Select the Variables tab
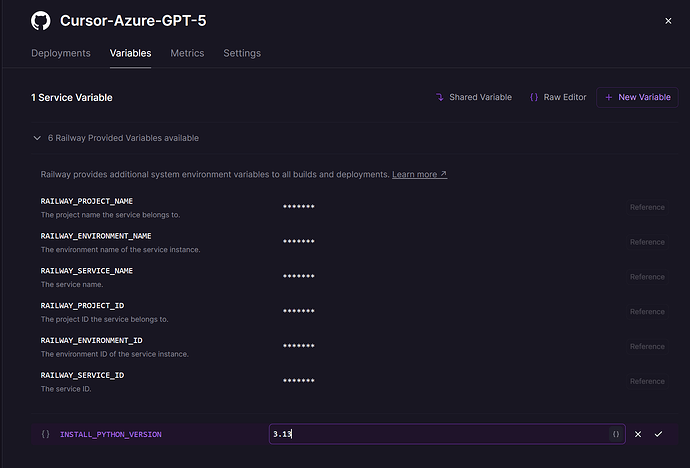Screen dimensions: 690x468 [130, 53]
